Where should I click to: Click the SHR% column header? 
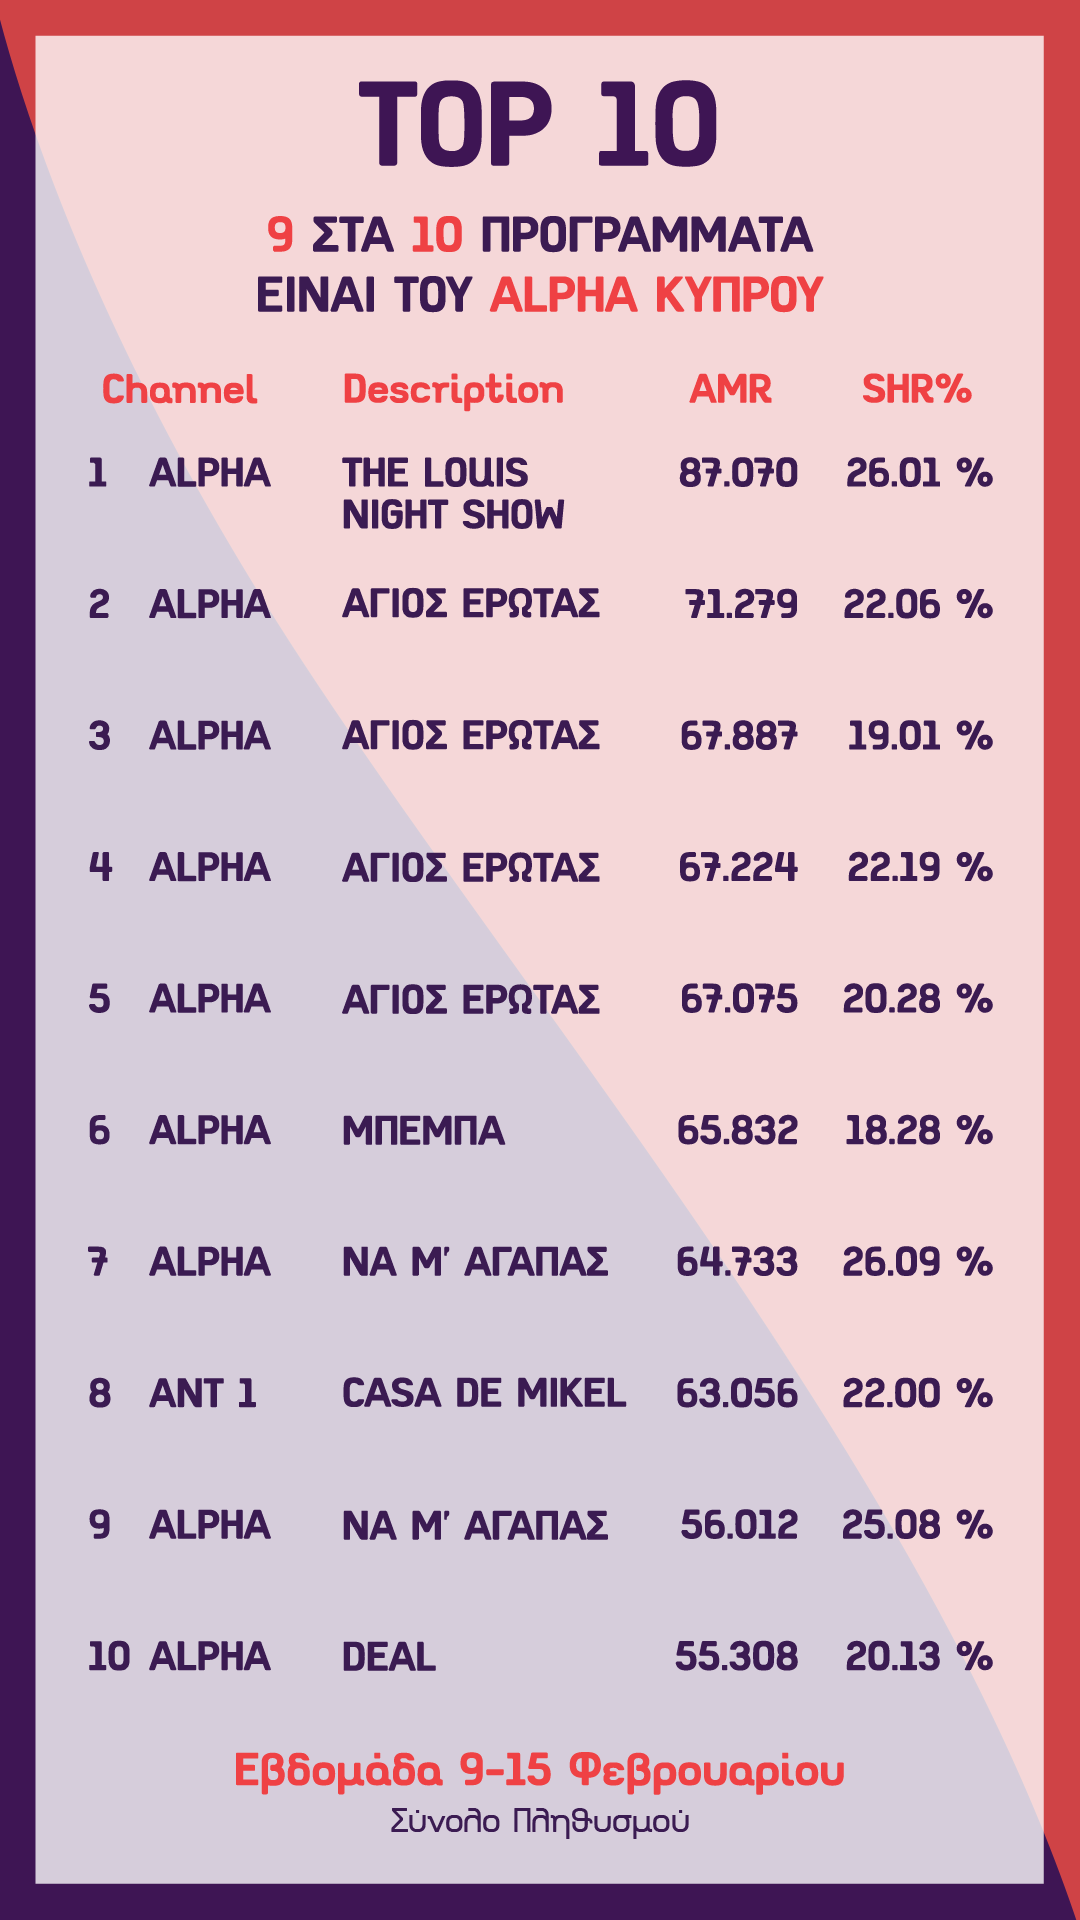[x=916, y=390]
